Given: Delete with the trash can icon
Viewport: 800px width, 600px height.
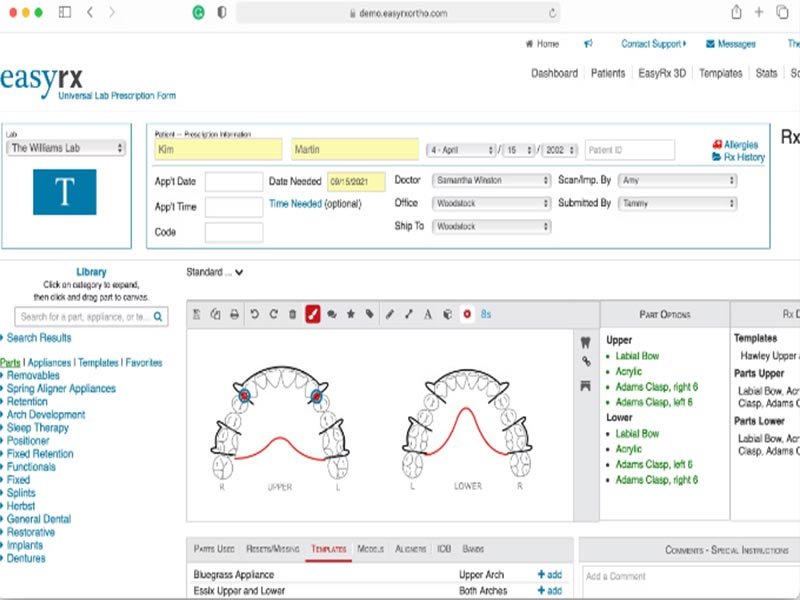Looking at the screenshot, I should tap(292, 314).
